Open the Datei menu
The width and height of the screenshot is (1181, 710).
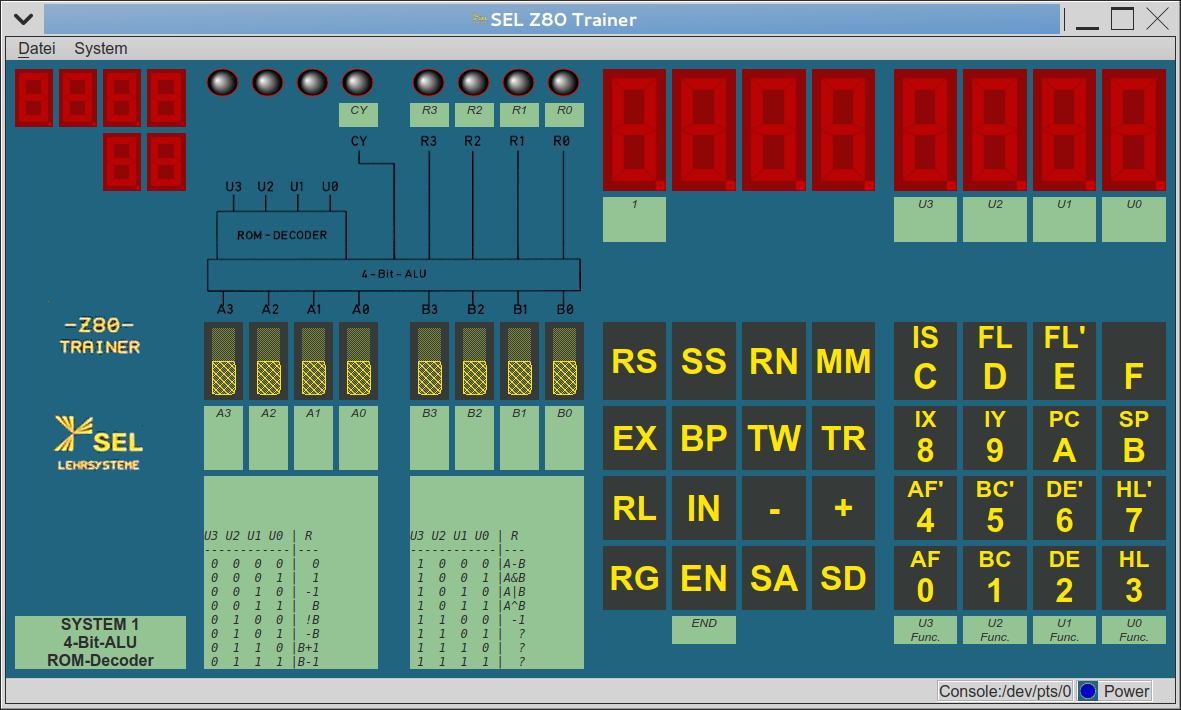(x=36, y=48)
